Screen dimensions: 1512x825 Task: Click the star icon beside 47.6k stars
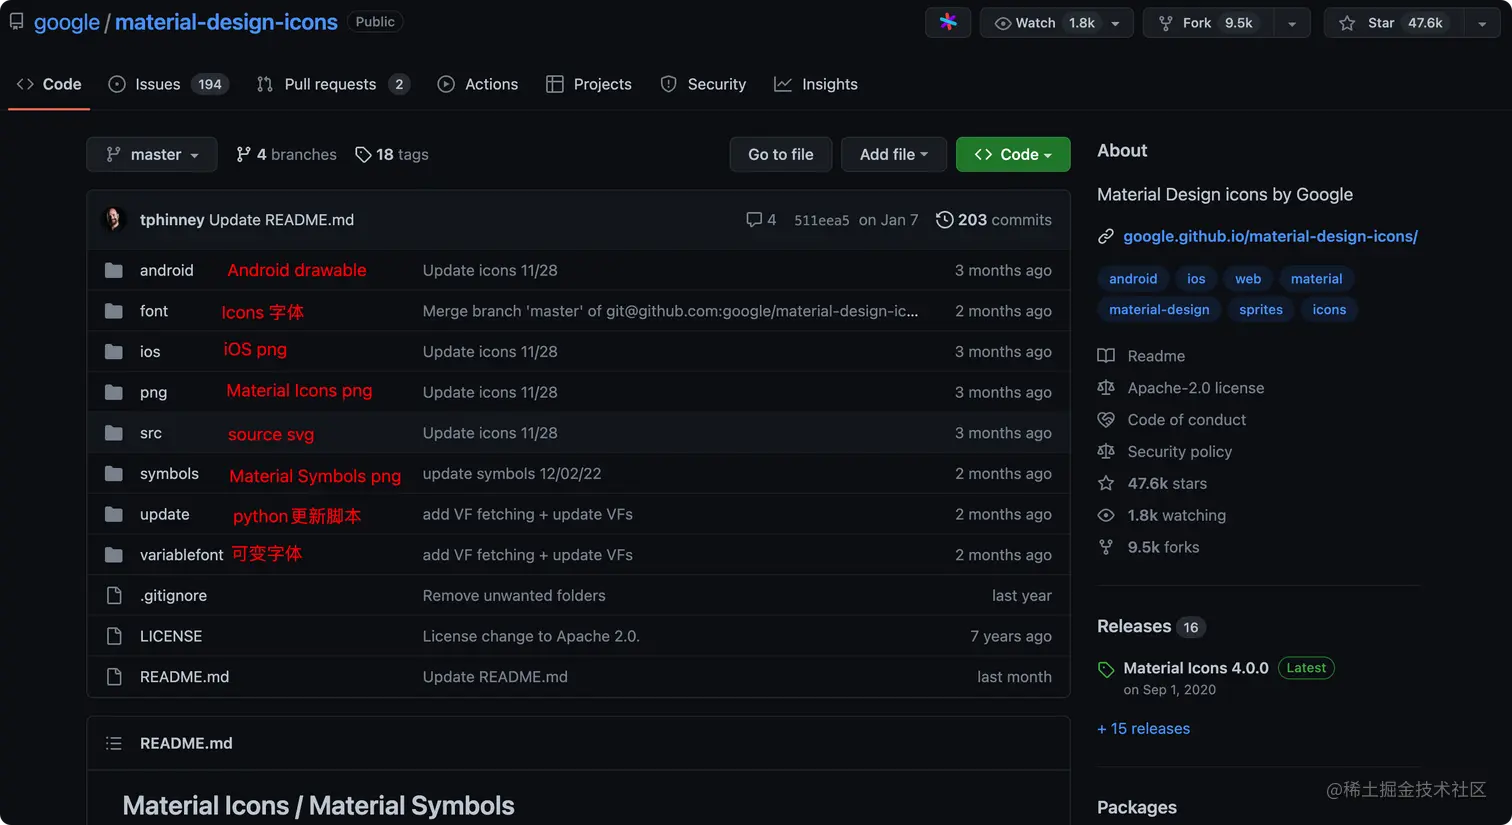point(1106,483)
